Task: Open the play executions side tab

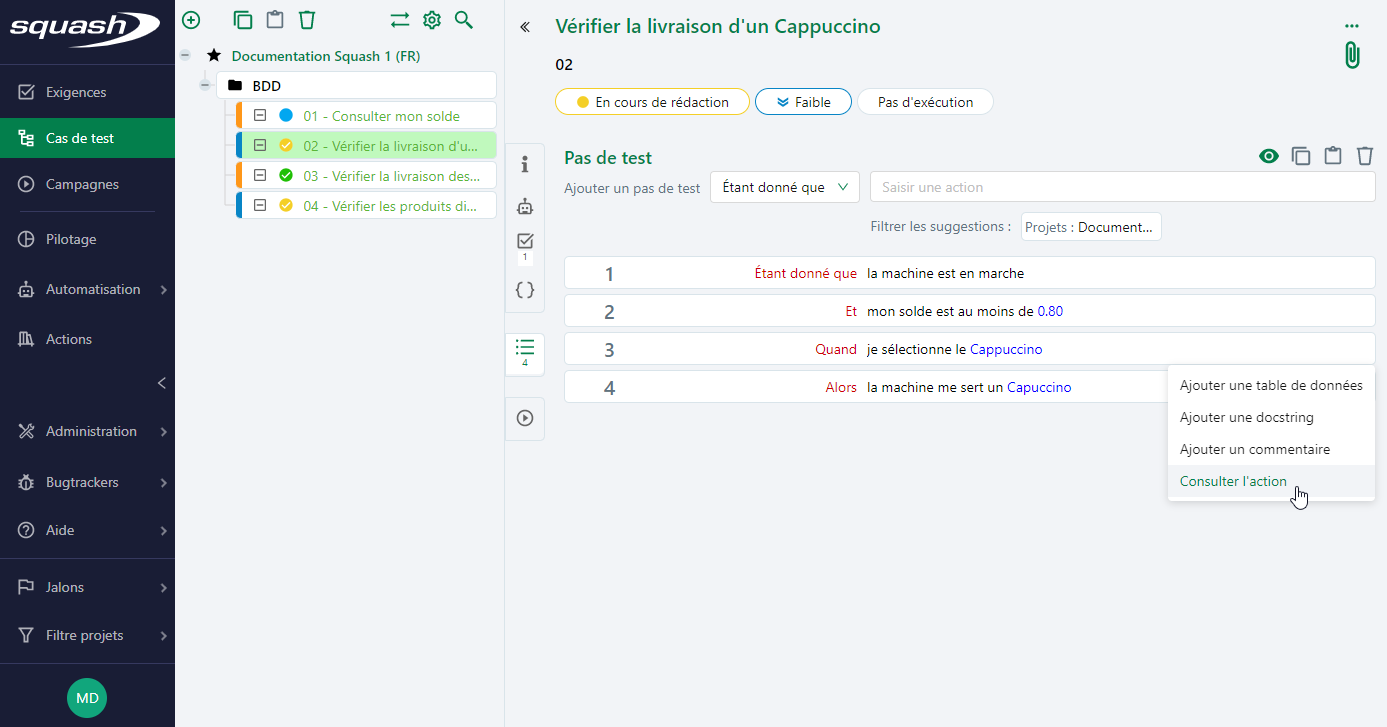Action: (525, 418)
